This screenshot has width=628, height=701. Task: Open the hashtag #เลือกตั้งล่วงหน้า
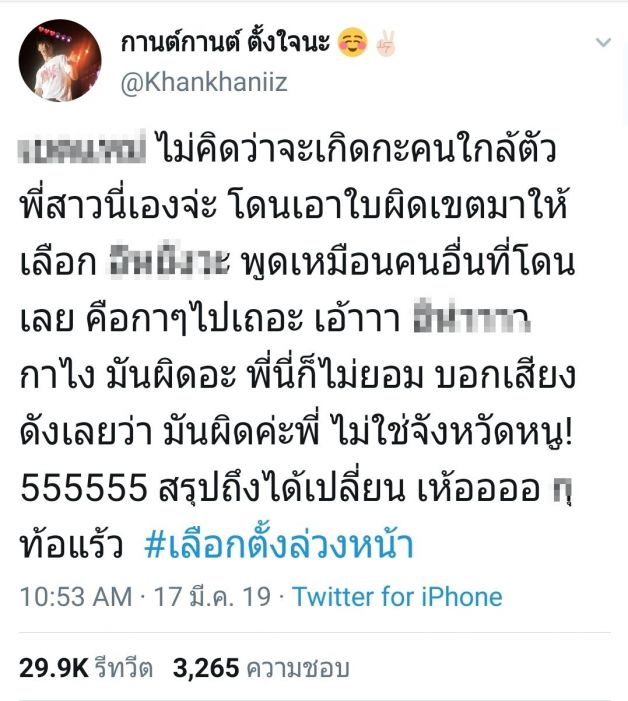click(278, 544)
